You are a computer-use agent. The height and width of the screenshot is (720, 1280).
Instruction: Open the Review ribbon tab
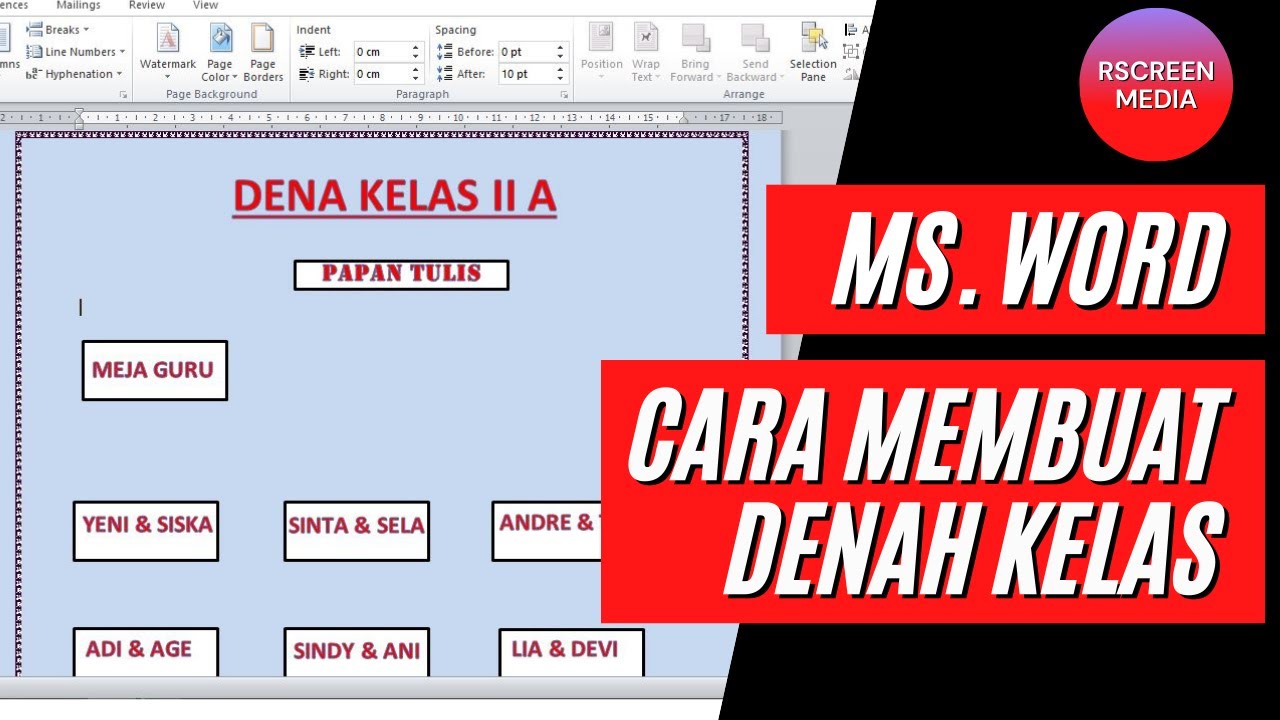tap(147, 5)
